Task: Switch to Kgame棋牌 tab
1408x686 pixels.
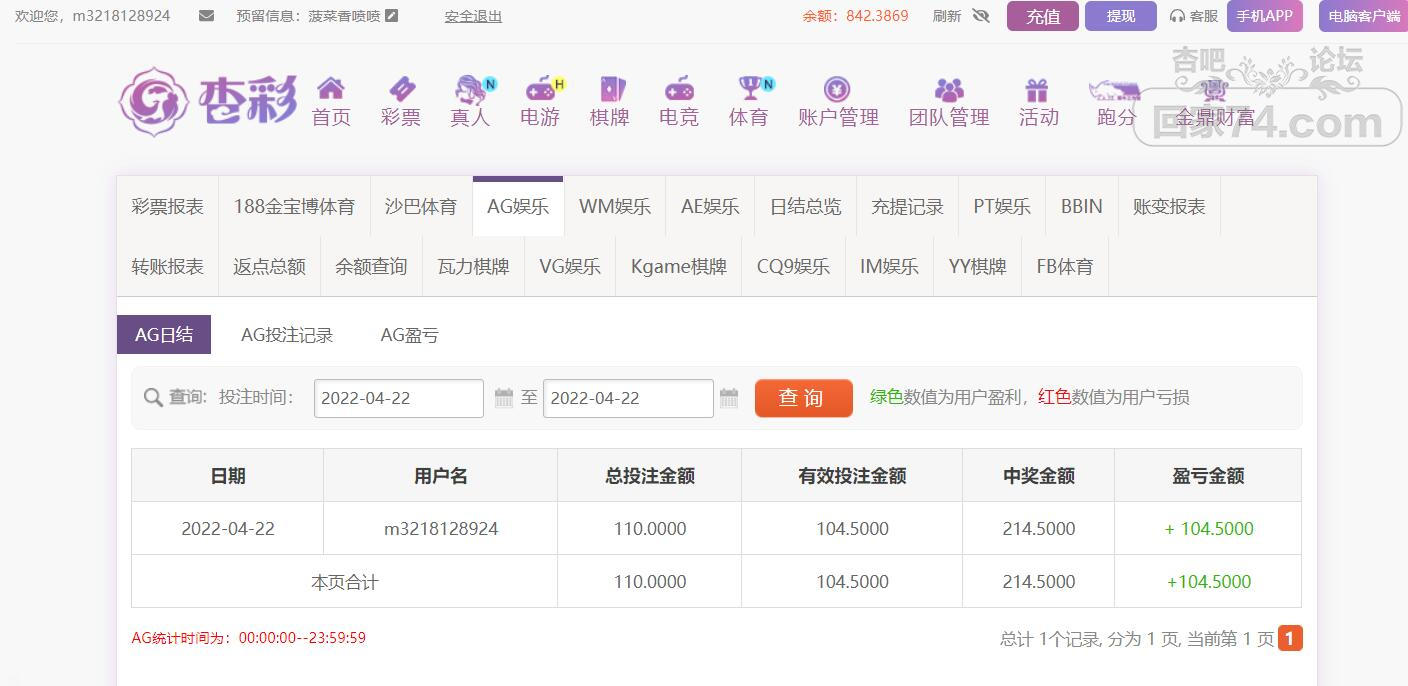Action: coord(679,267)
